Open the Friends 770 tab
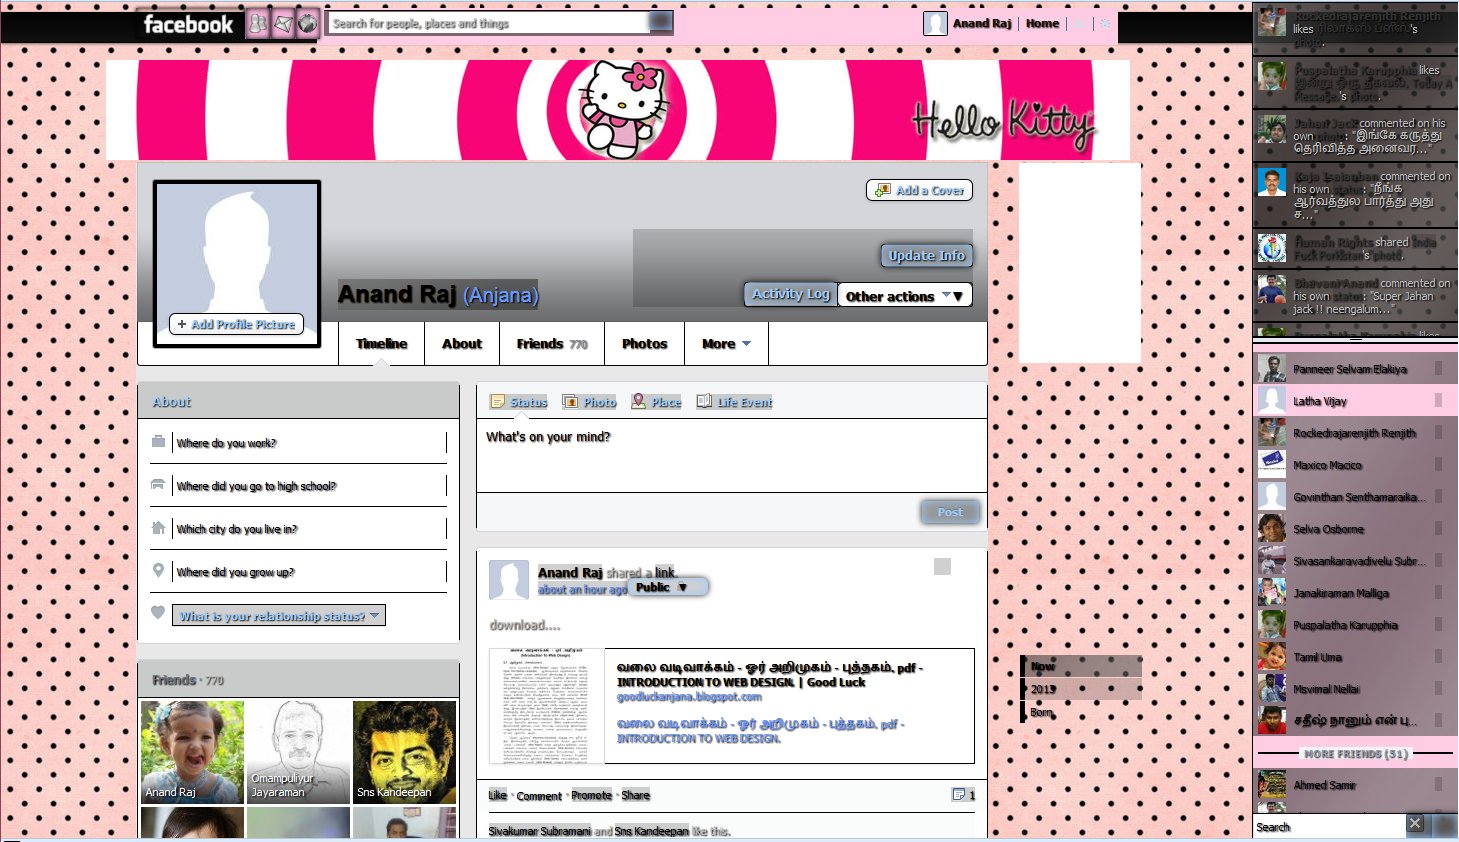This screenshot has width=1459, height=842. coord(552,344)
